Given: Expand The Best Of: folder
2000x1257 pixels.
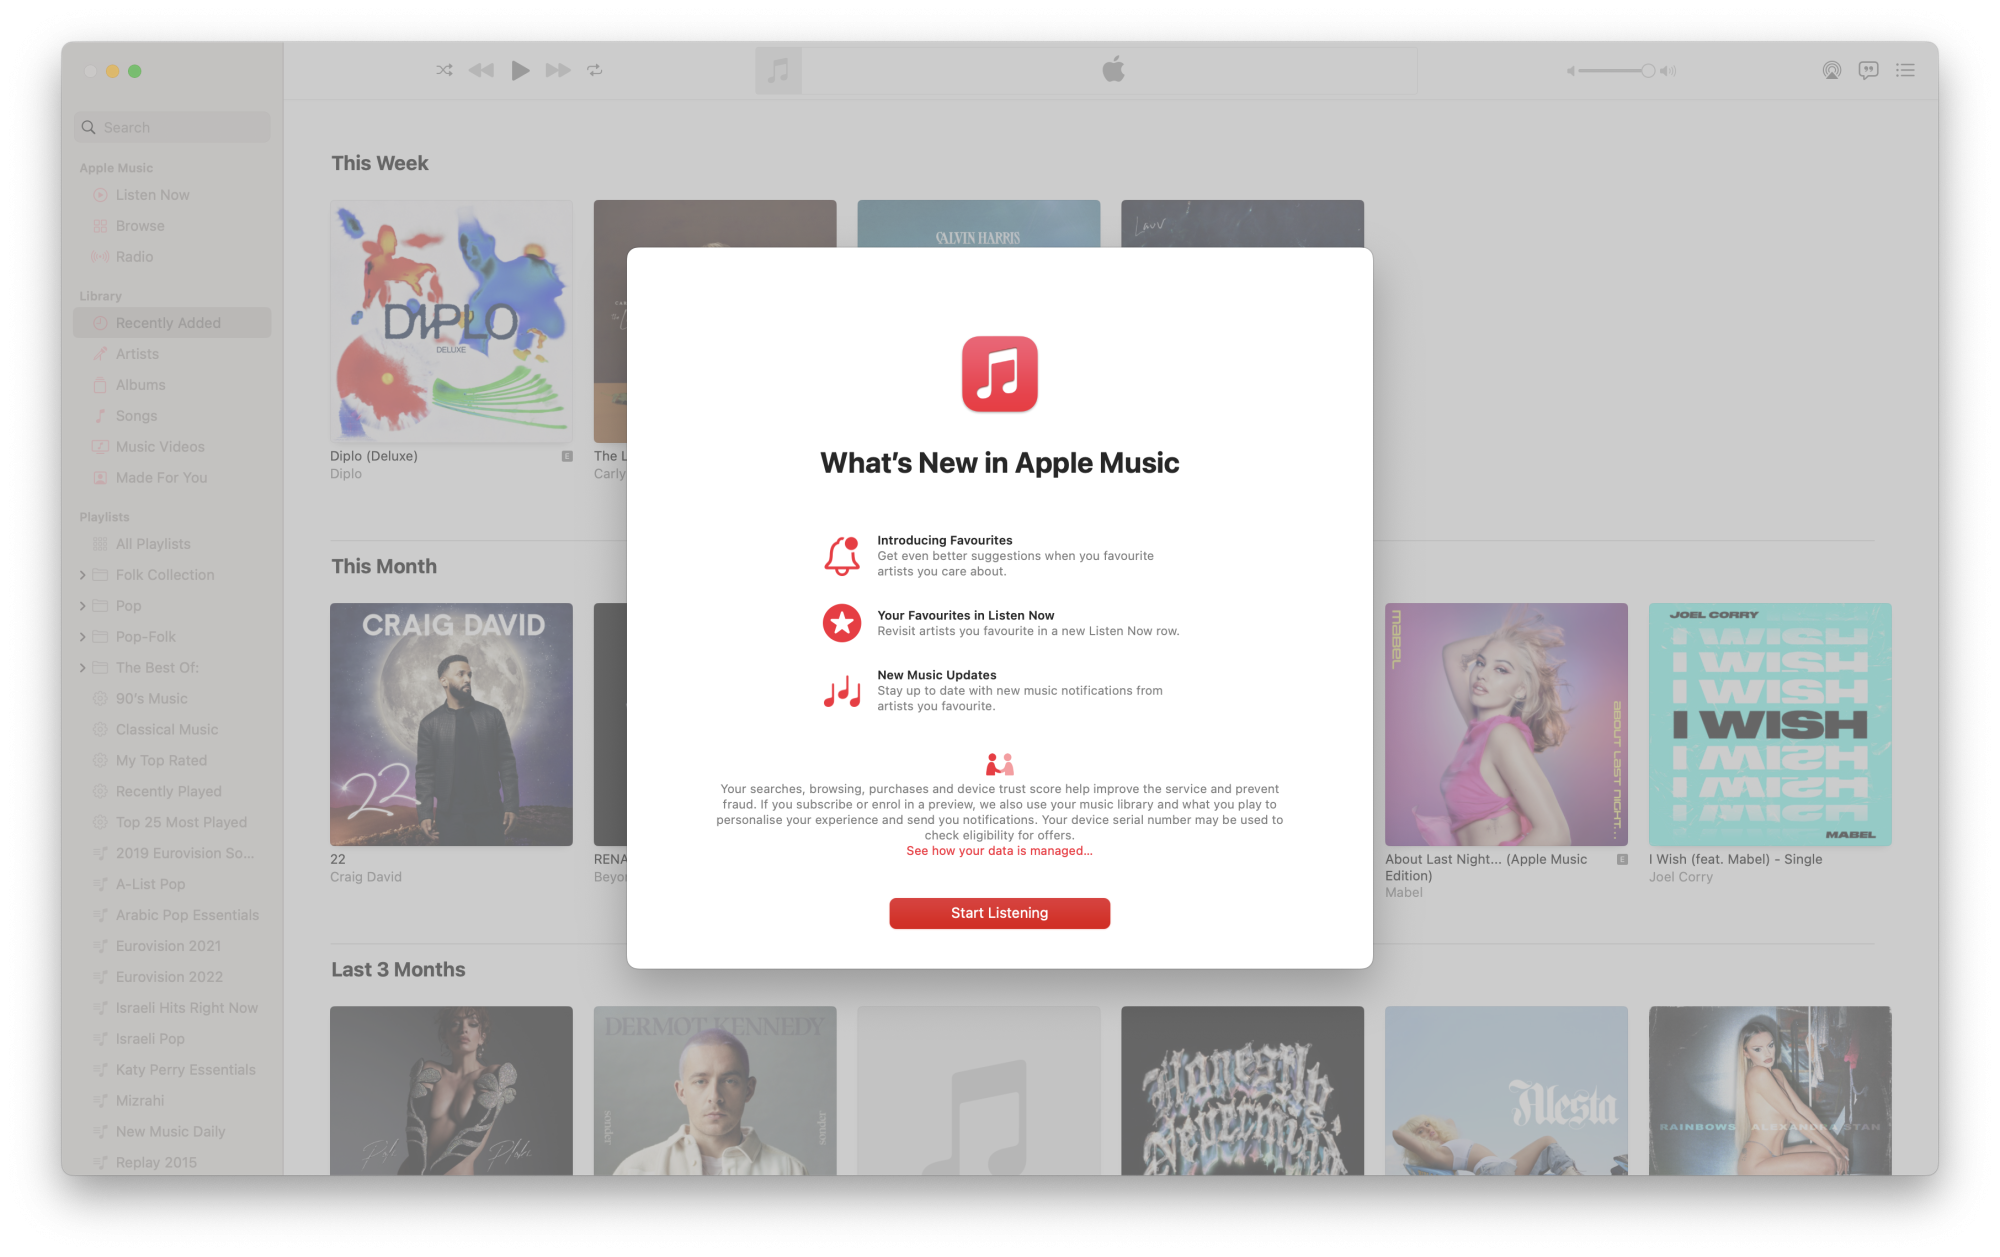Looking at the screenshot, I should 82,668.
